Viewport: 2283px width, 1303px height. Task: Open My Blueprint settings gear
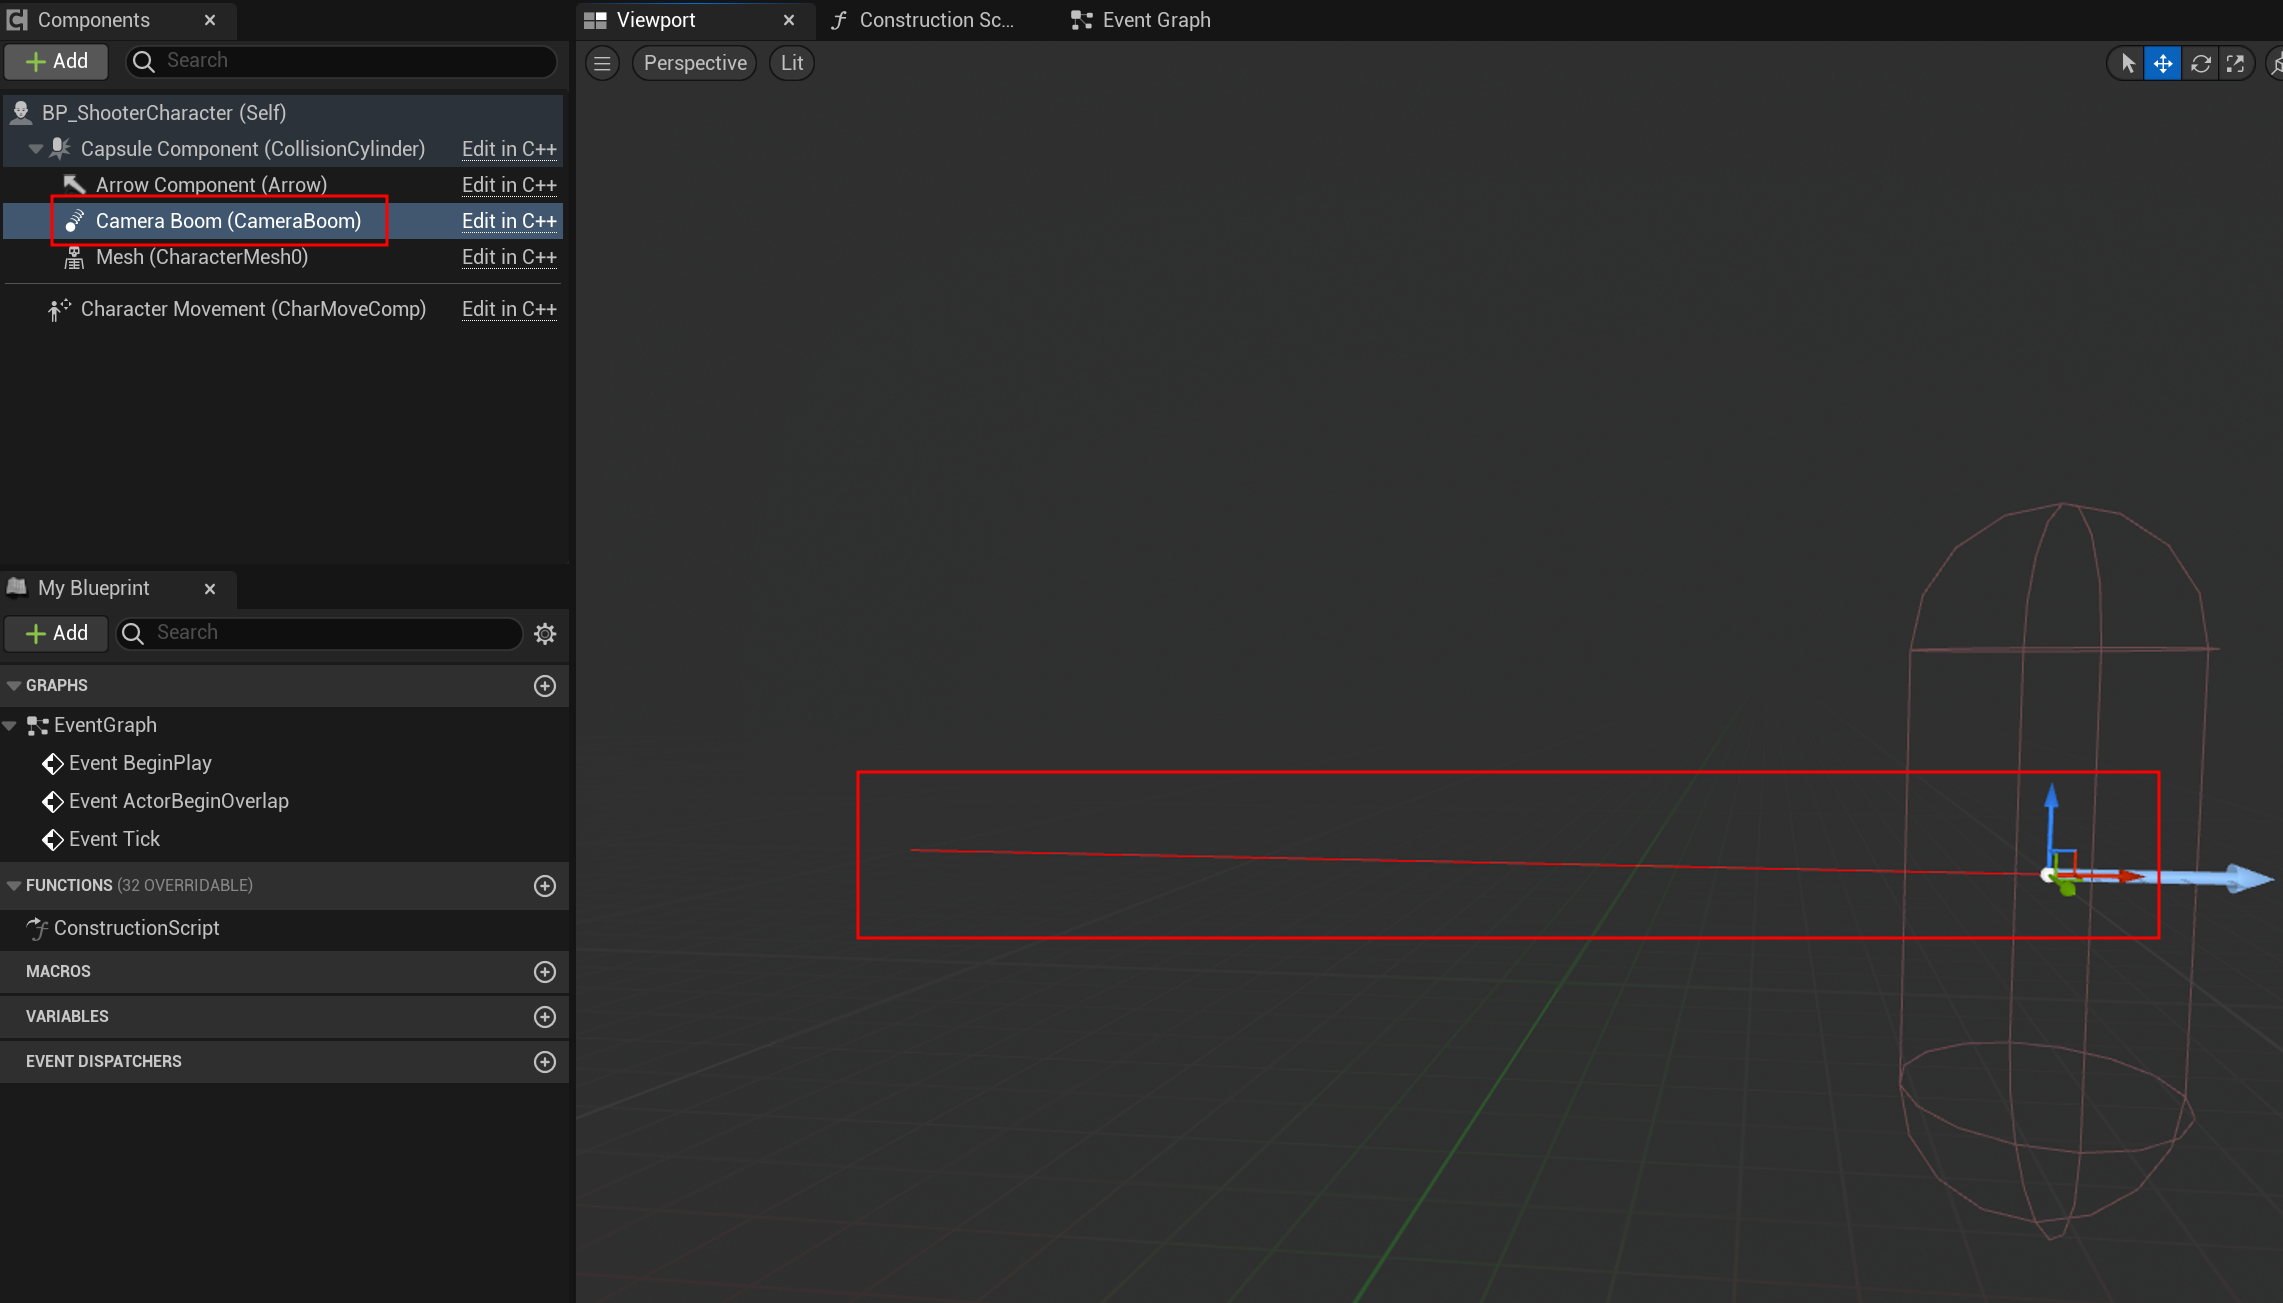(x=545, y=633)
